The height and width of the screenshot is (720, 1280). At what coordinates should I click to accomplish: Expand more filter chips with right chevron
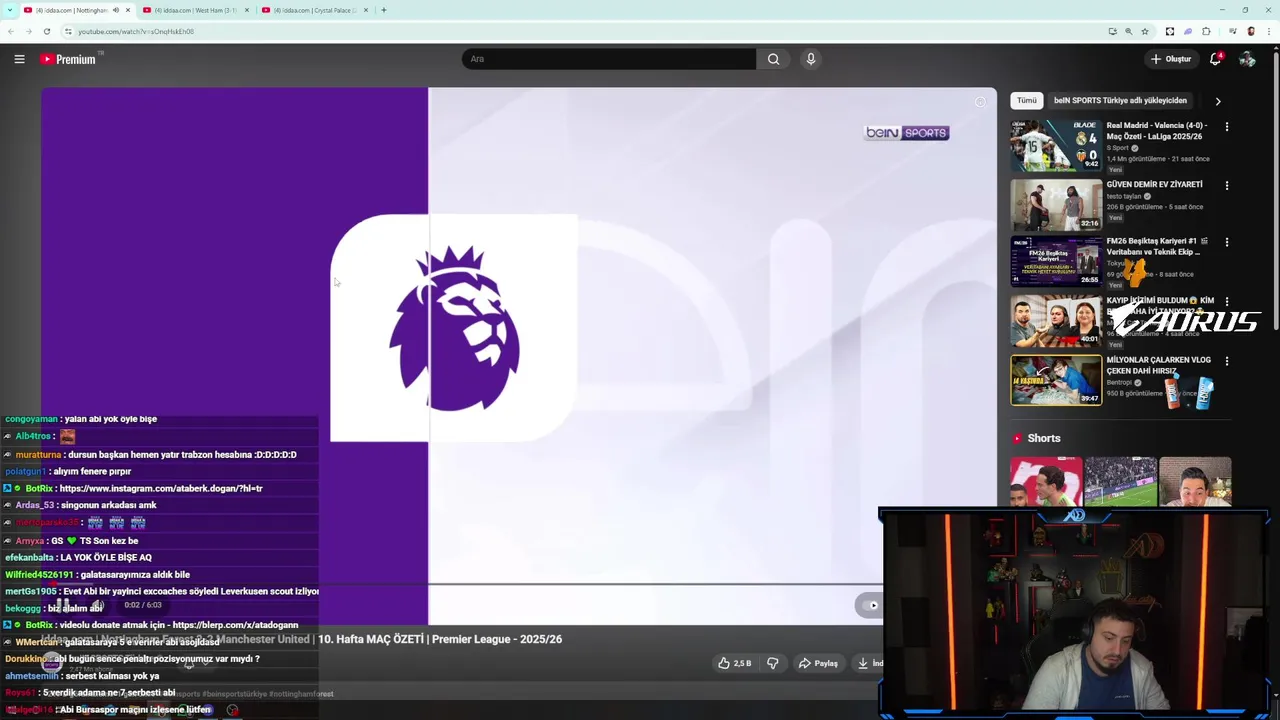[1217, 101]
